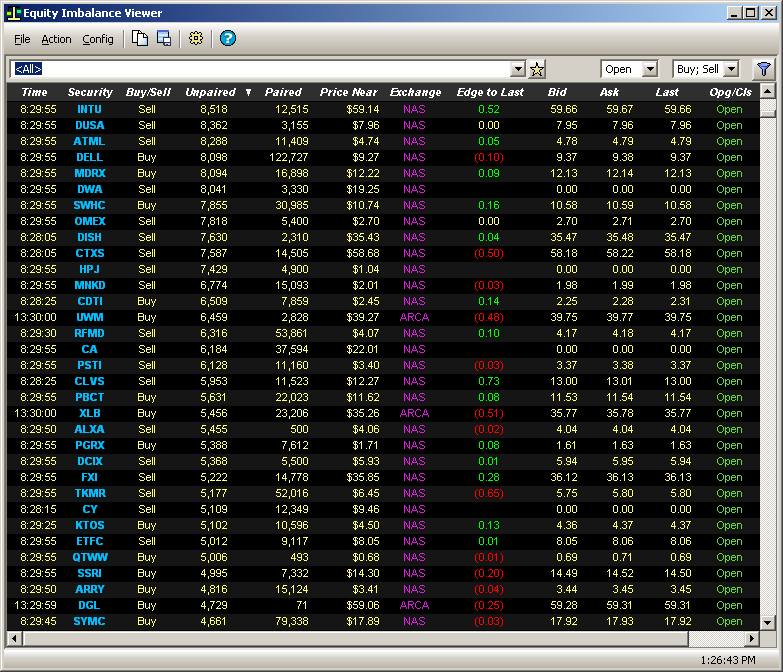Click the status bar time 1:26:43 PM
783x672 pixels.
pyautogui.click(x=728, y=660)
